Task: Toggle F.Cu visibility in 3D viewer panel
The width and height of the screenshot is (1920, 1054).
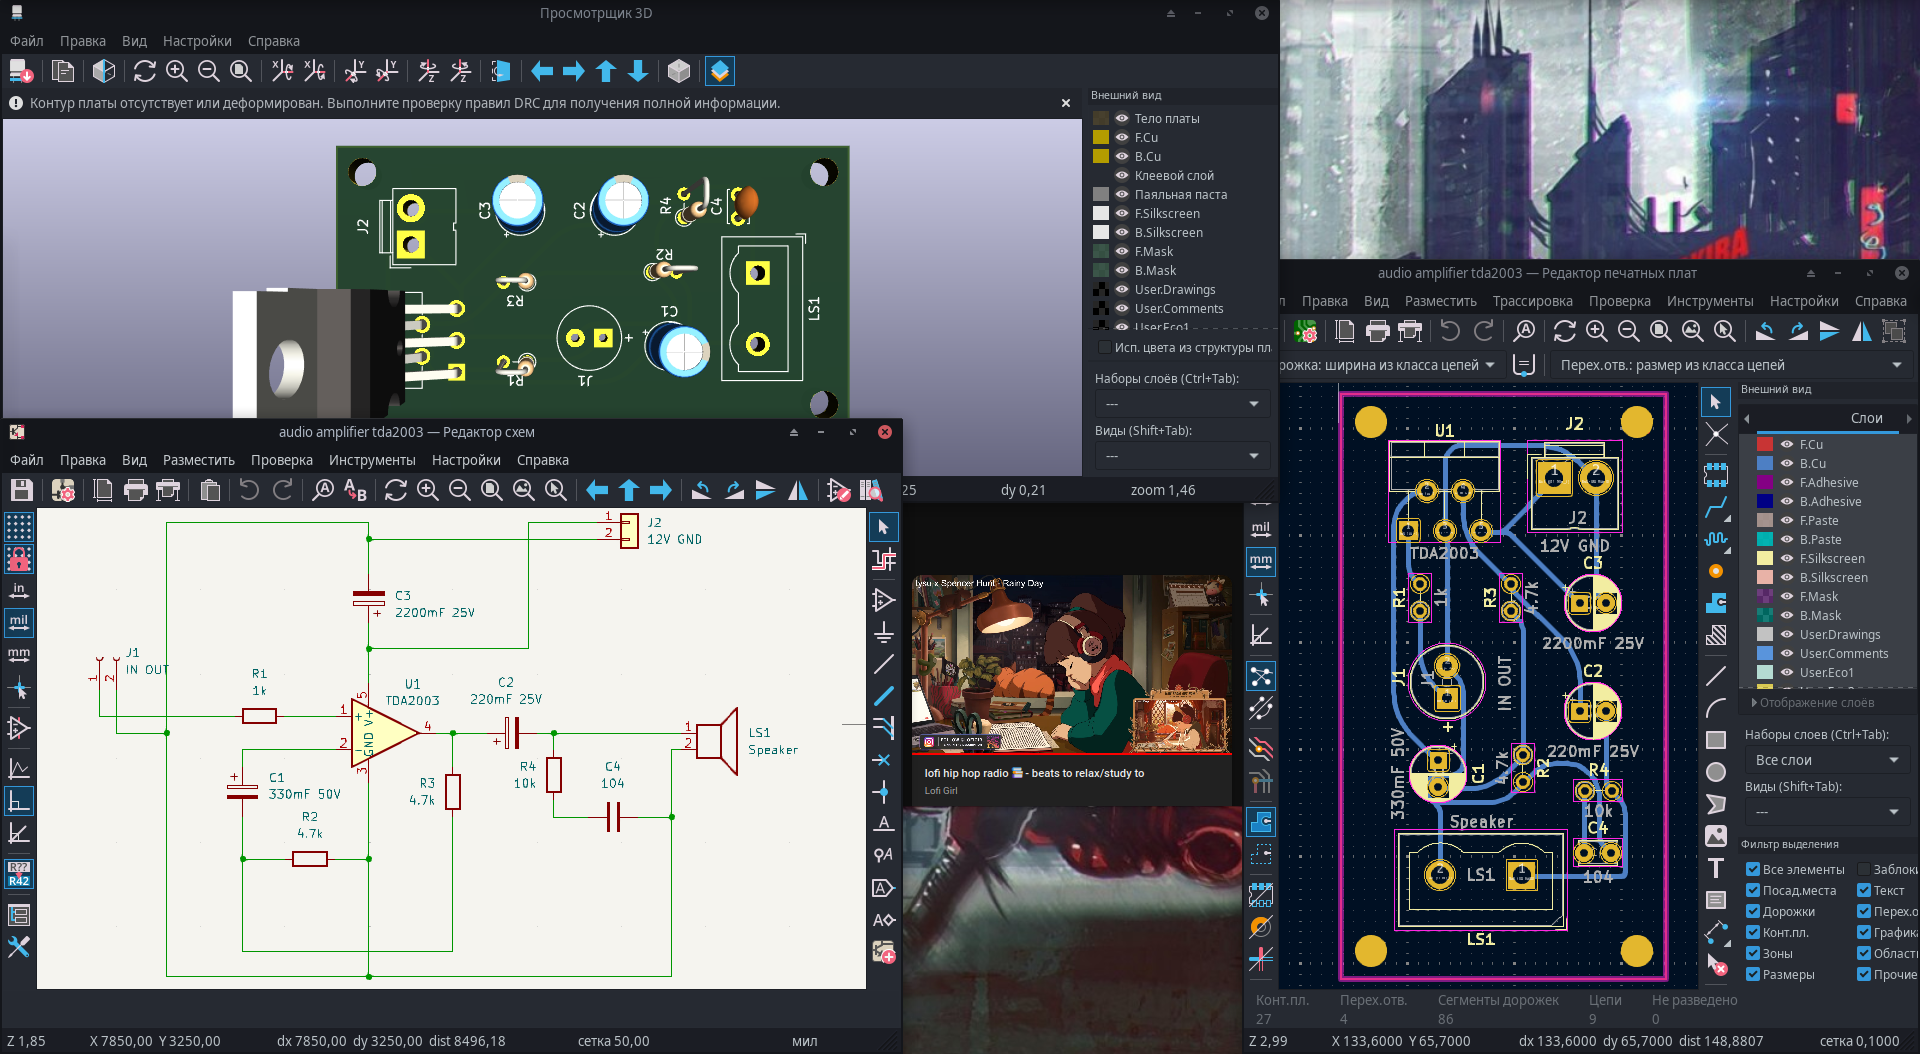Action: (1122, 137)
